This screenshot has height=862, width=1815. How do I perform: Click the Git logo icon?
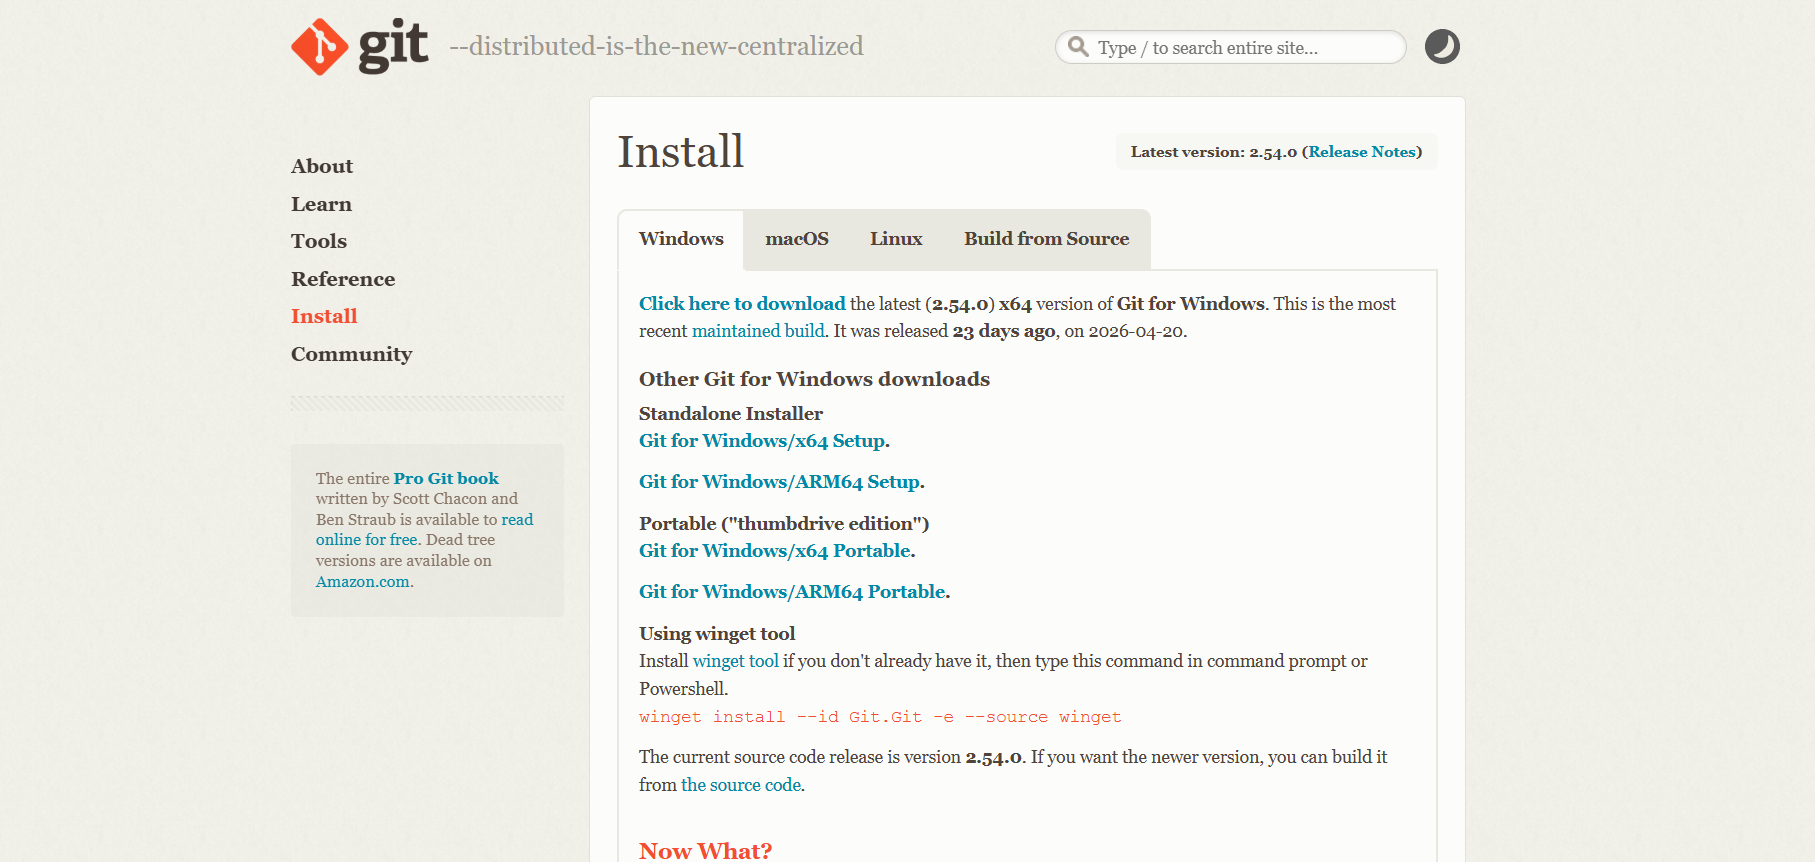360,46
